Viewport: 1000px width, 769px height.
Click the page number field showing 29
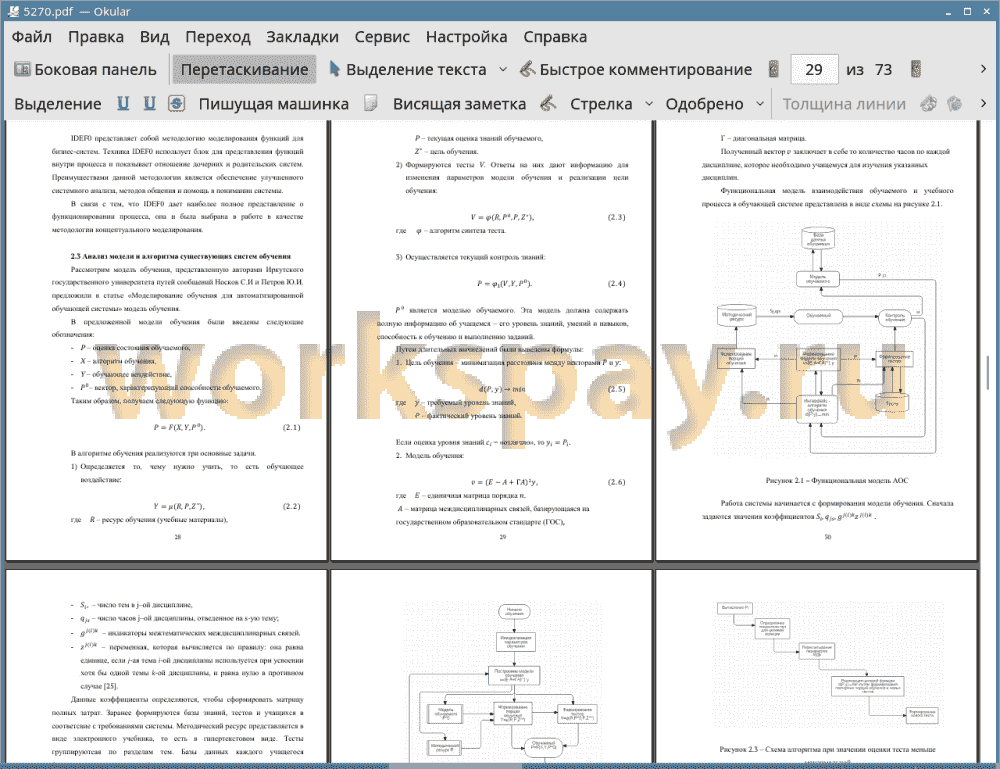[814, 70]
